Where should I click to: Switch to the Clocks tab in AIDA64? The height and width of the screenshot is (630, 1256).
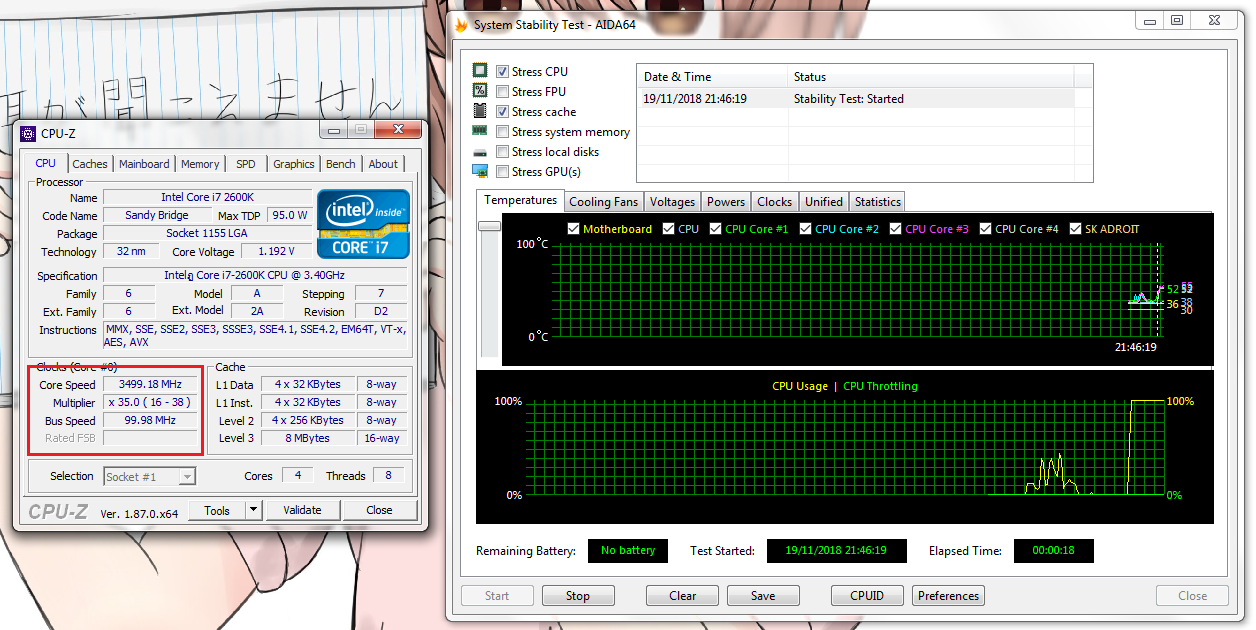pos(775,202)
